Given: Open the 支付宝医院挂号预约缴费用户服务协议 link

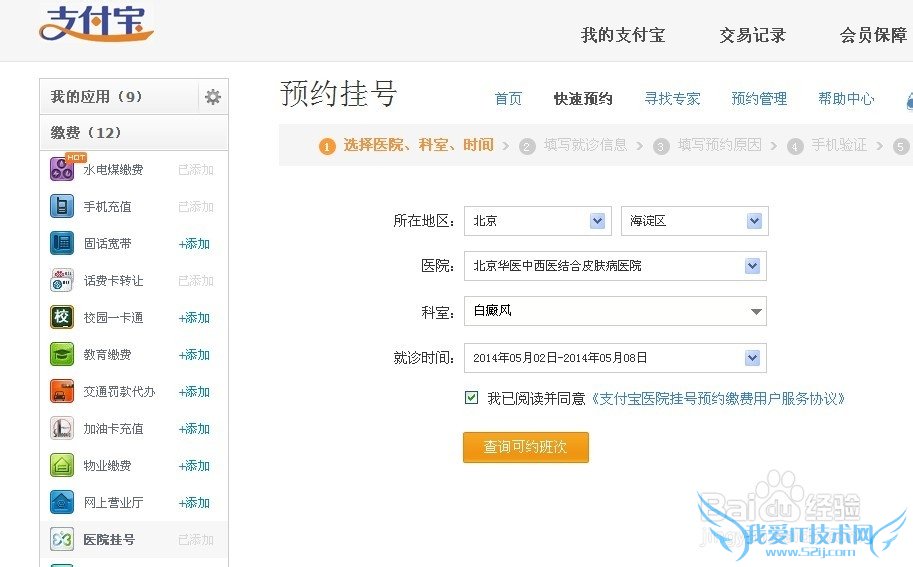Looking at the screenshot, I should [x=718, y=399].
